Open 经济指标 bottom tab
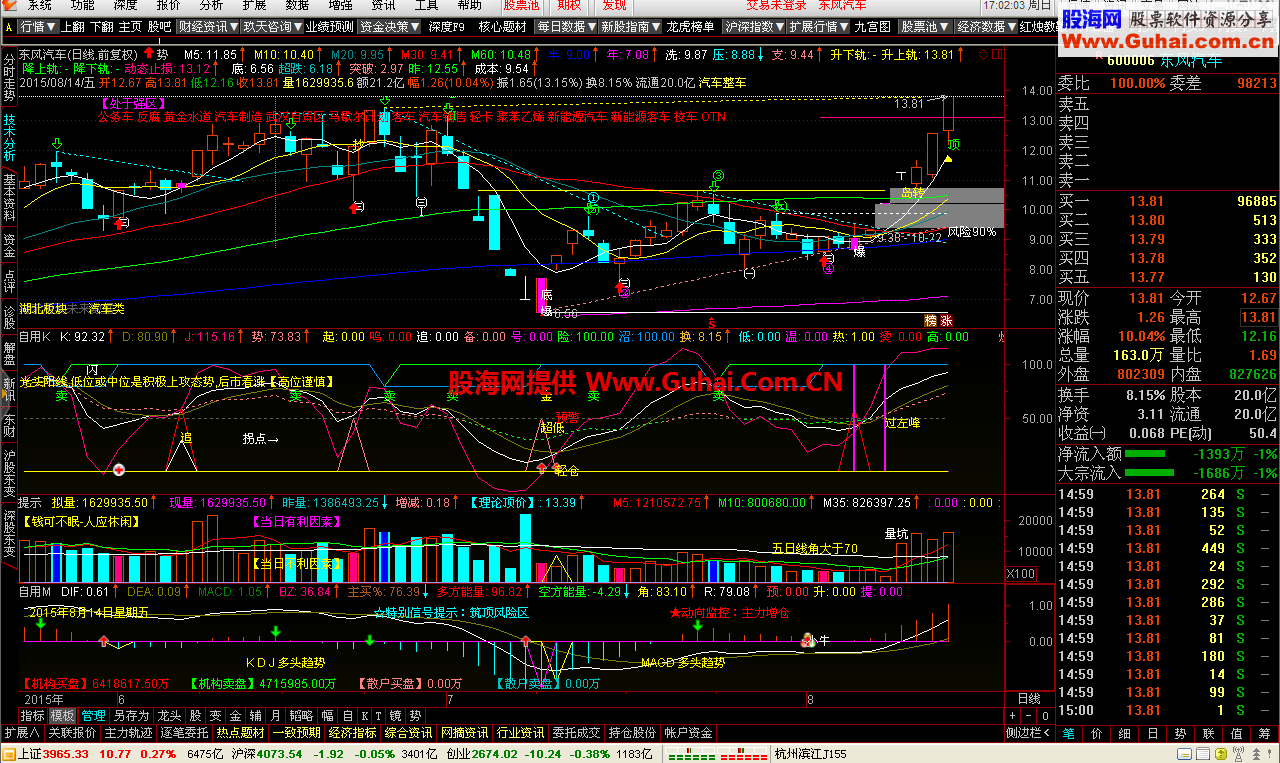Screen dimensions: 1280x763 click(353, 733)
